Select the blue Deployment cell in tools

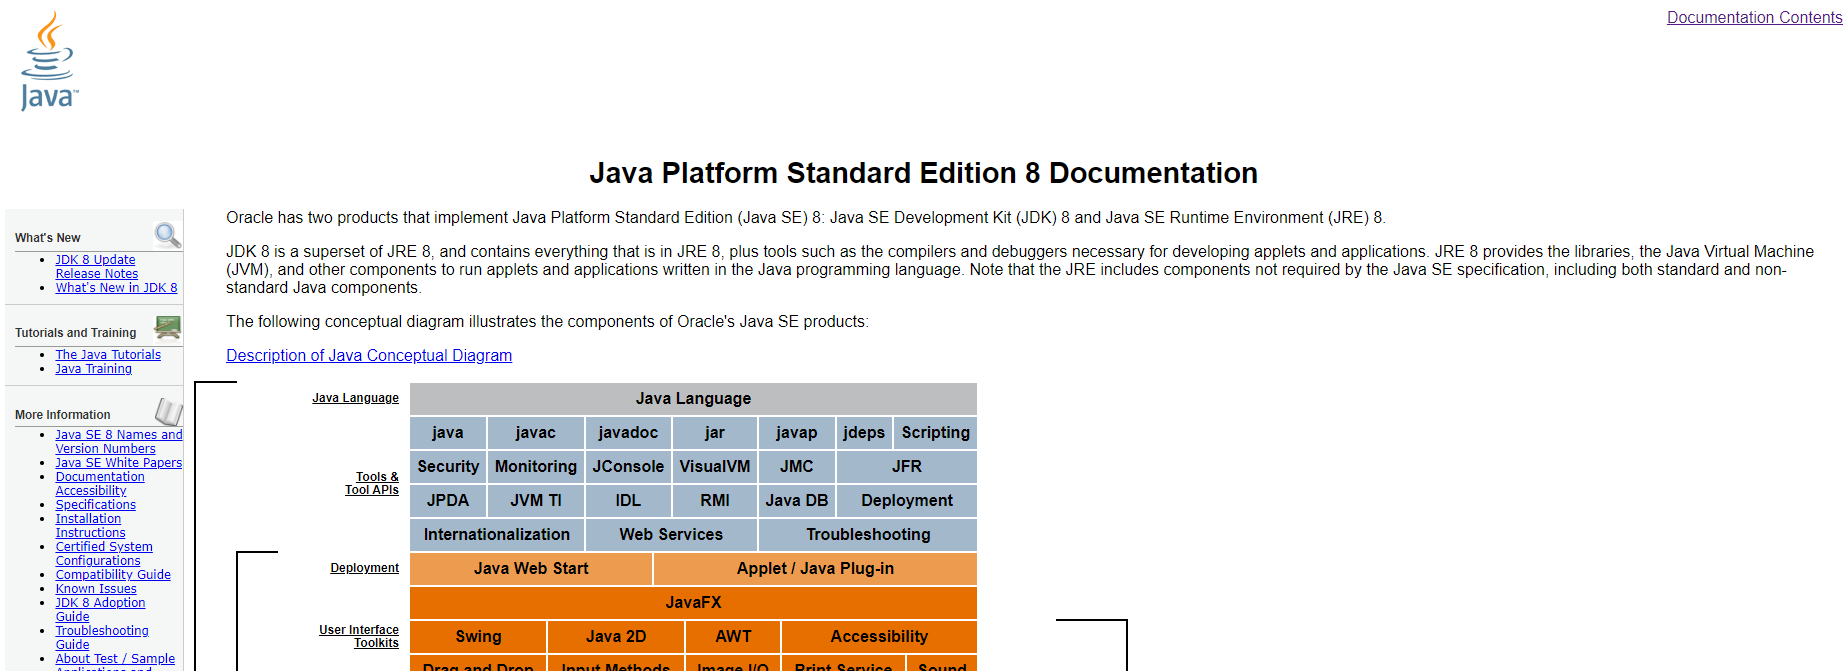(x=907, y=500)
